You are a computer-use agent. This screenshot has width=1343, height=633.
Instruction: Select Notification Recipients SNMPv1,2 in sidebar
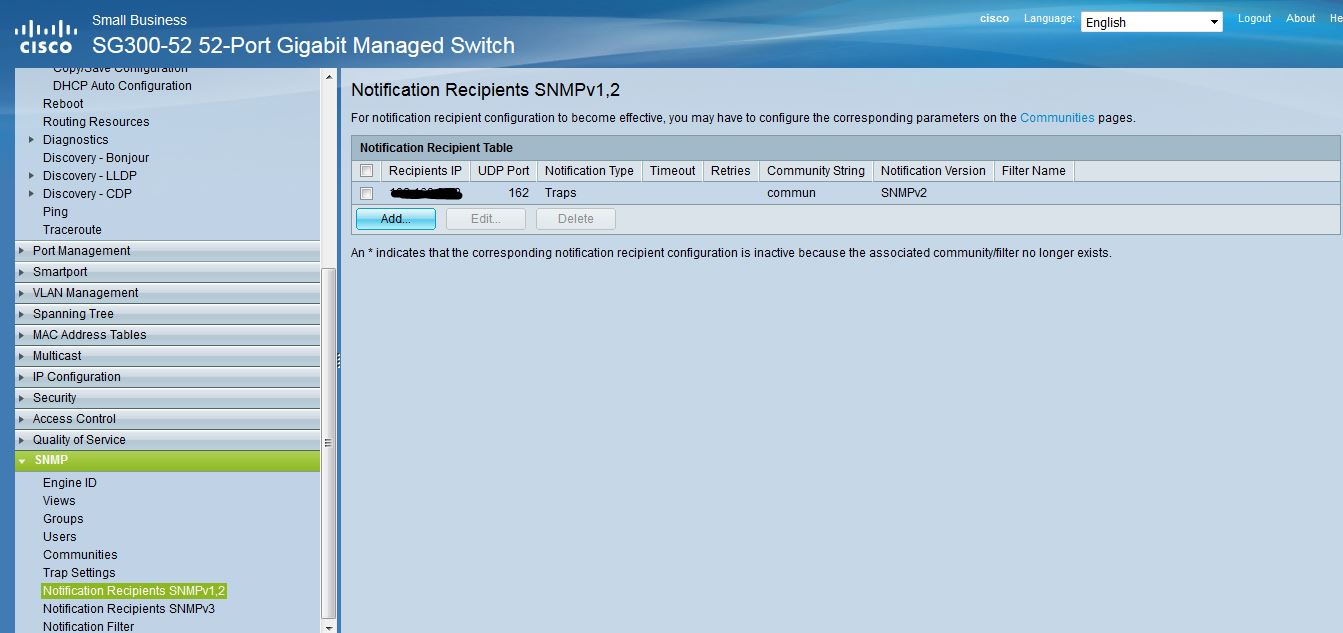134,591
